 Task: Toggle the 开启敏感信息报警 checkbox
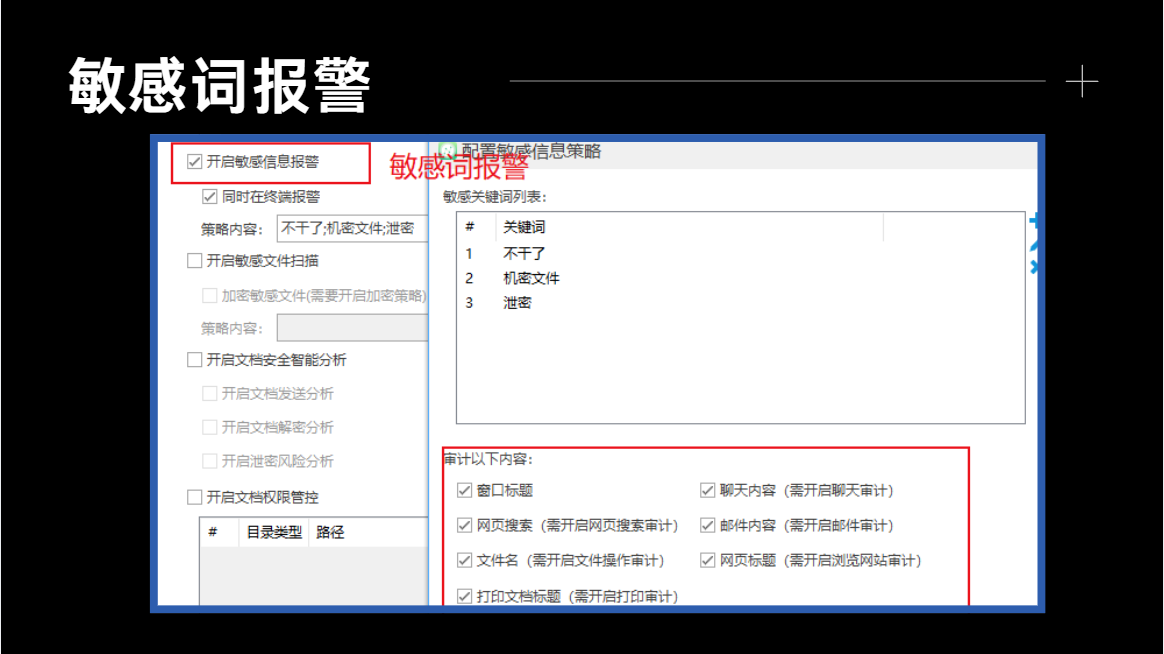194,161
